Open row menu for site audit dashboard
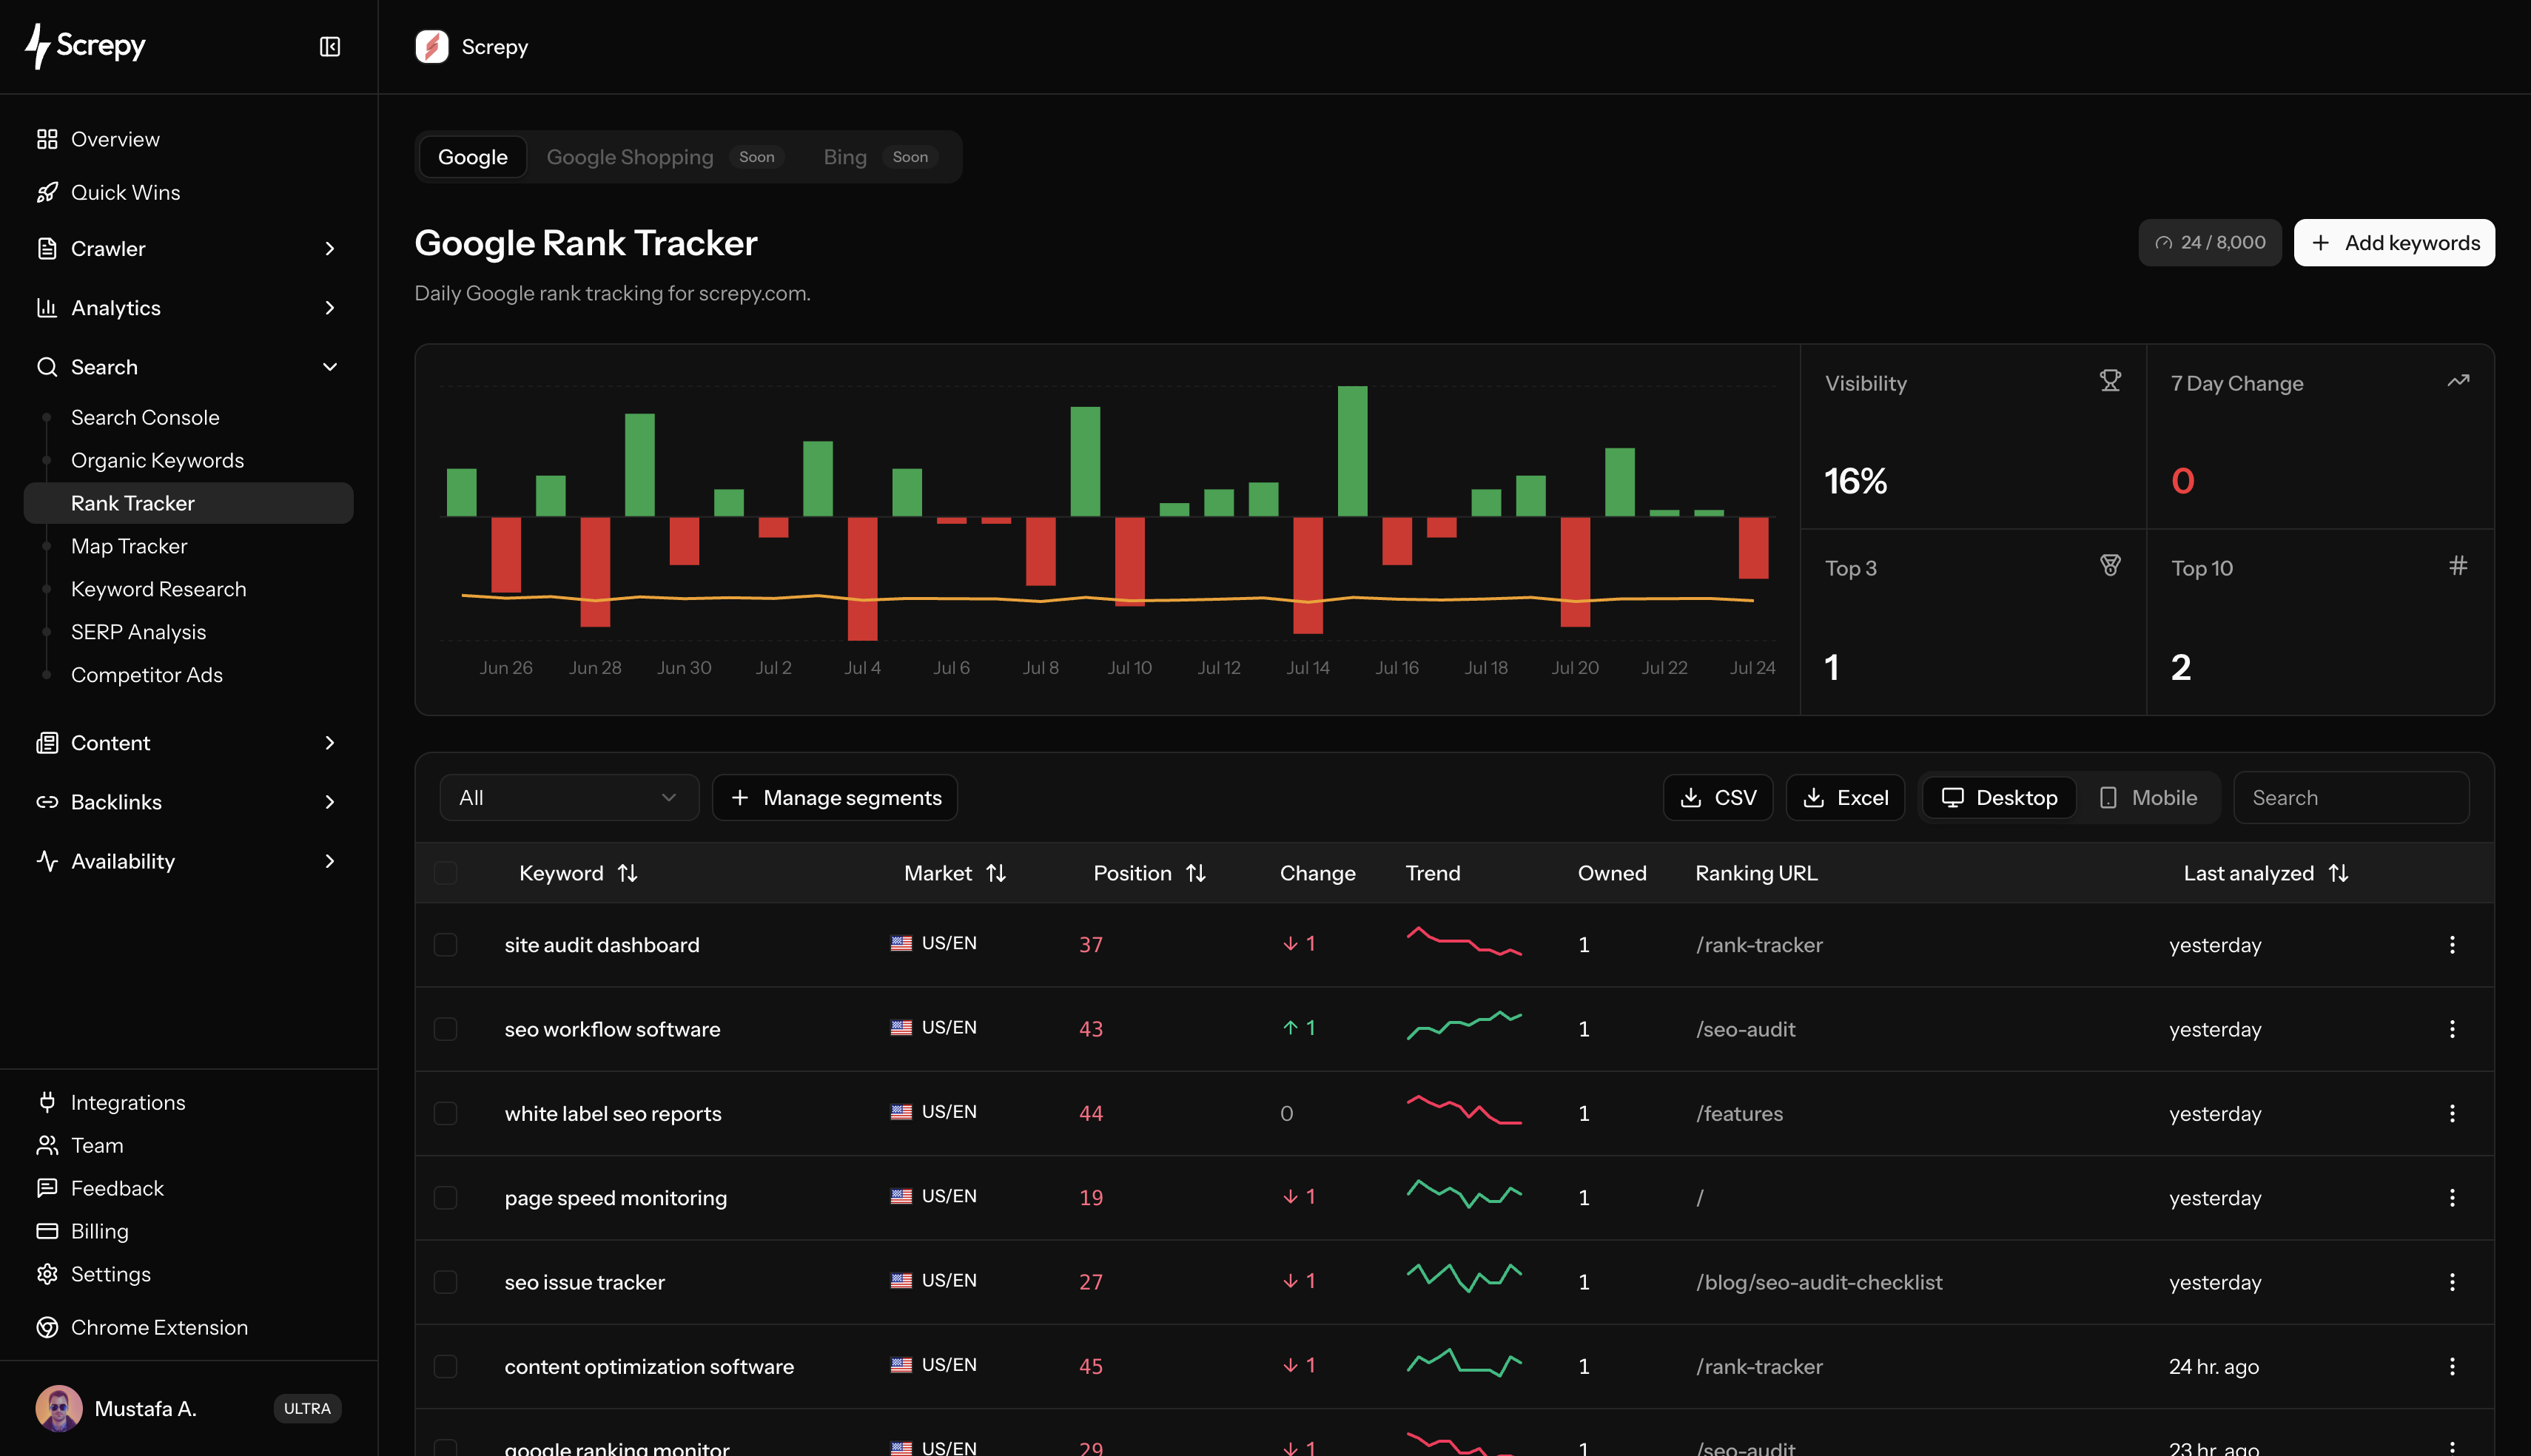The height and width of the screenshot is (1456, 2531). click(2452, 945)
